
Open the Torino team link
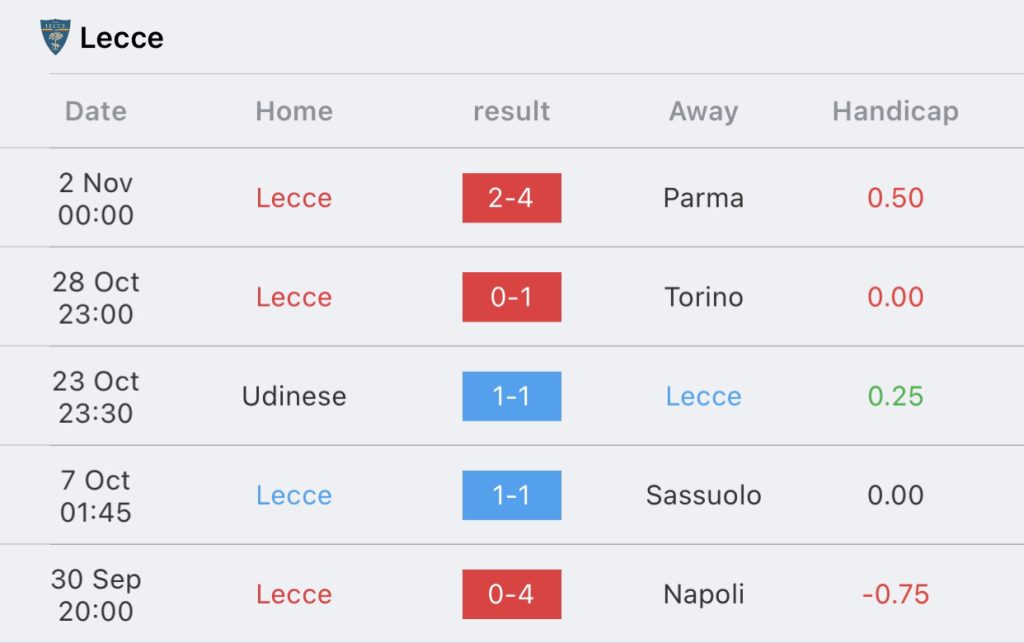coord(703,297)
